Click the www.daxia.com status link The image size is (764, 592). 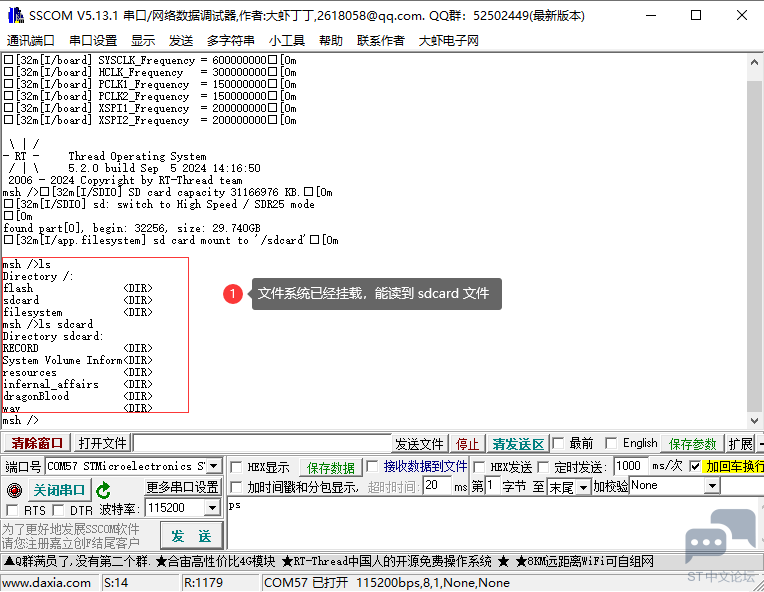pos(47,583)
